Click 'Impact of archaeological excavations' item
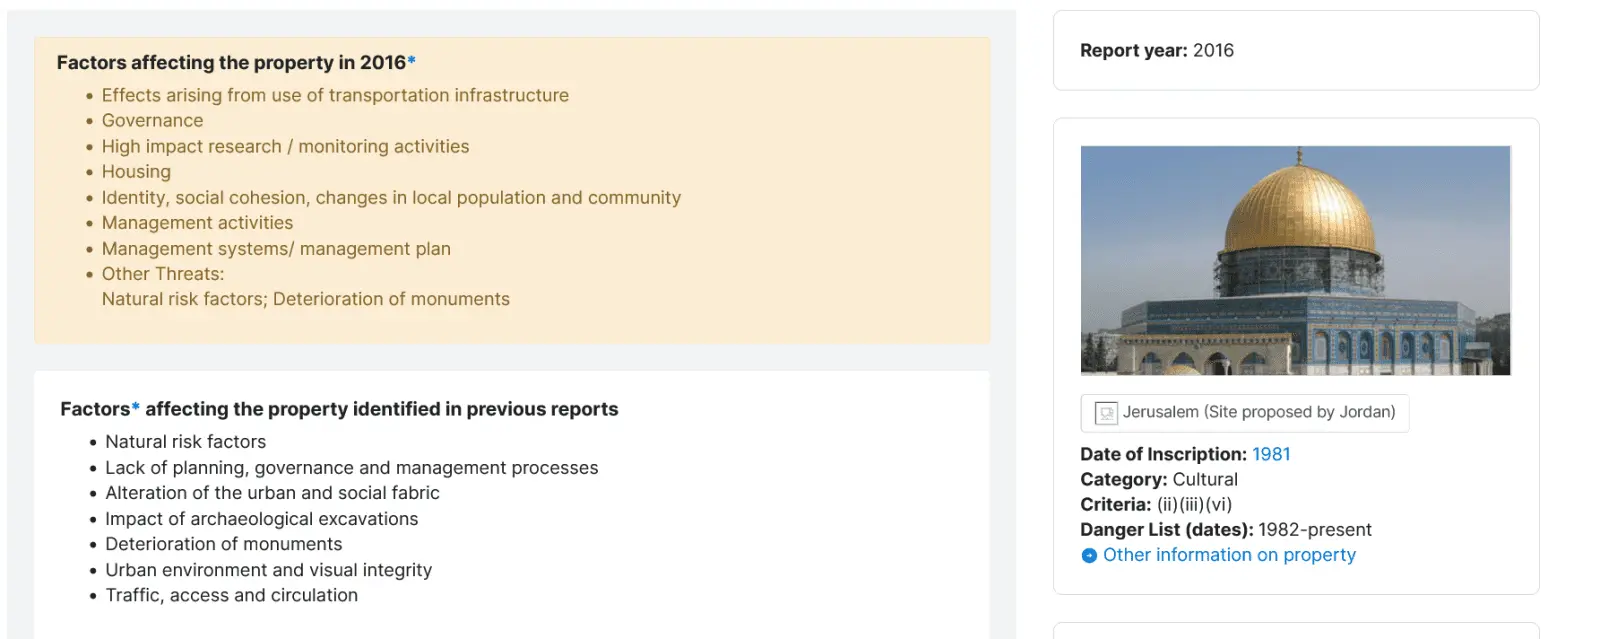This screenshot has width=1600, height=639. [x=261, y=519]
